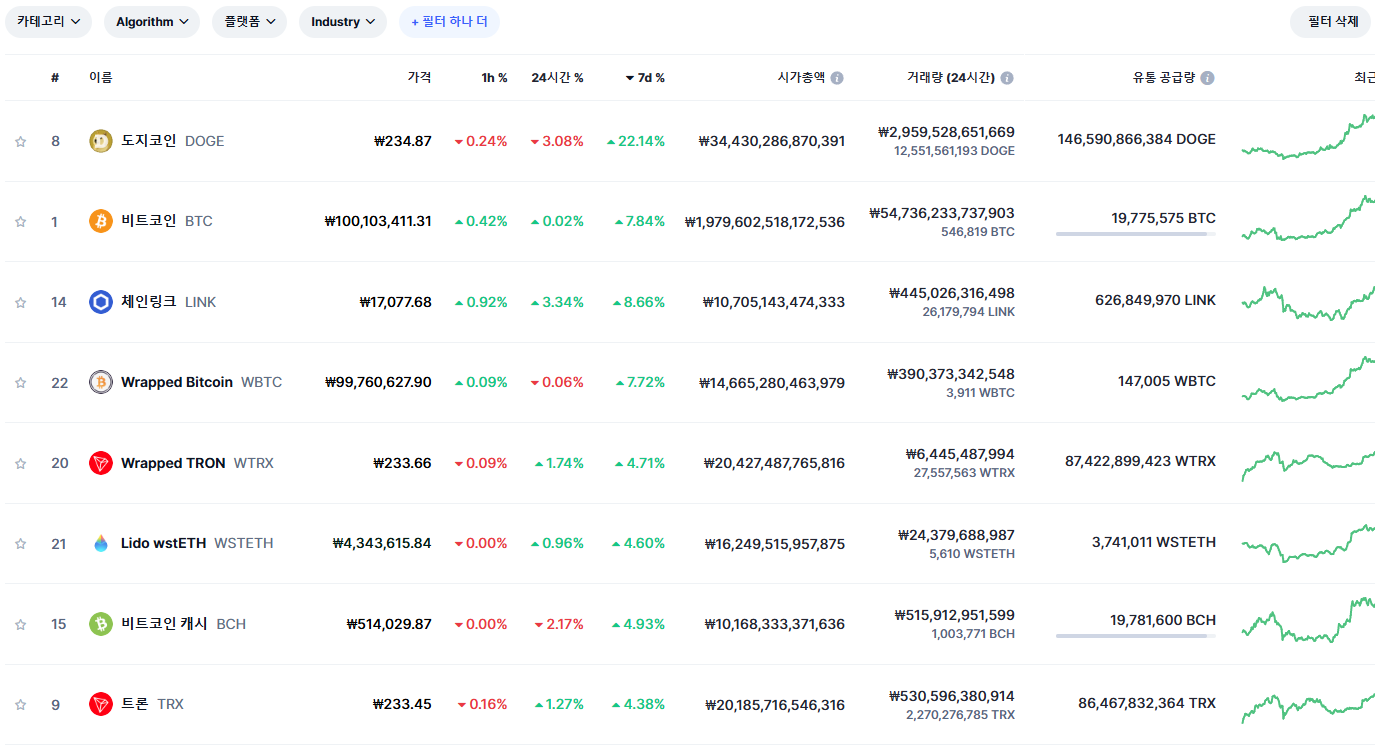Favorite the TRX row with star
The image size is (1393, 754).
[x=20, y=704]
